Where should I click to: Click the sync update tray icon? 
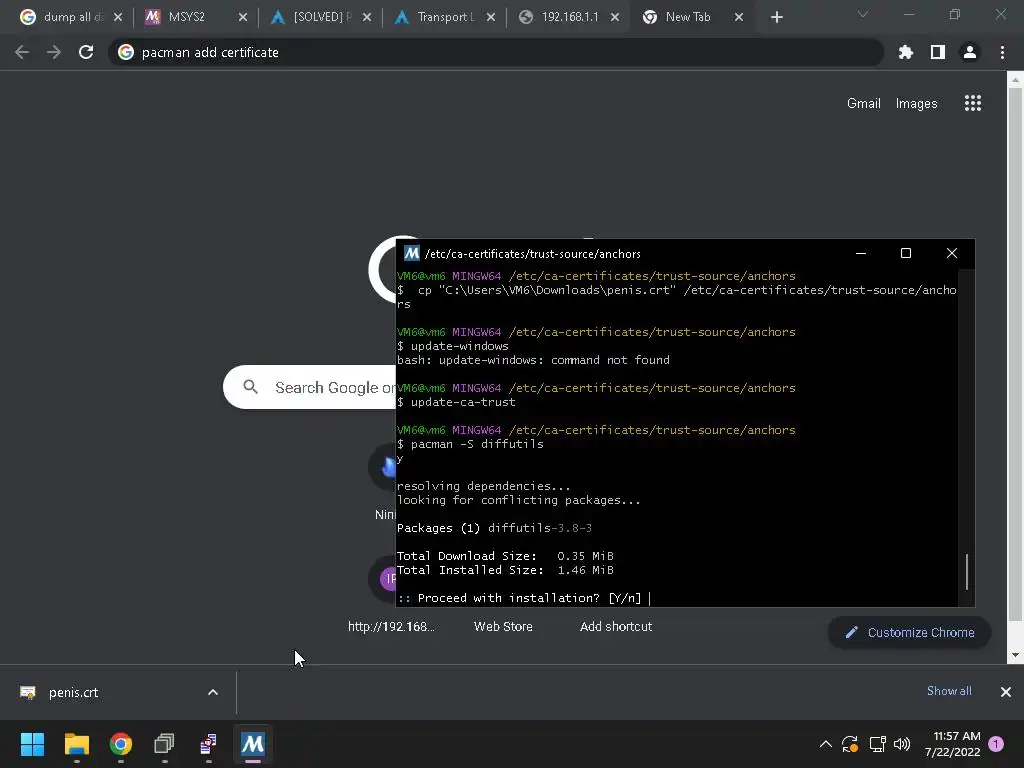[850, 744]
